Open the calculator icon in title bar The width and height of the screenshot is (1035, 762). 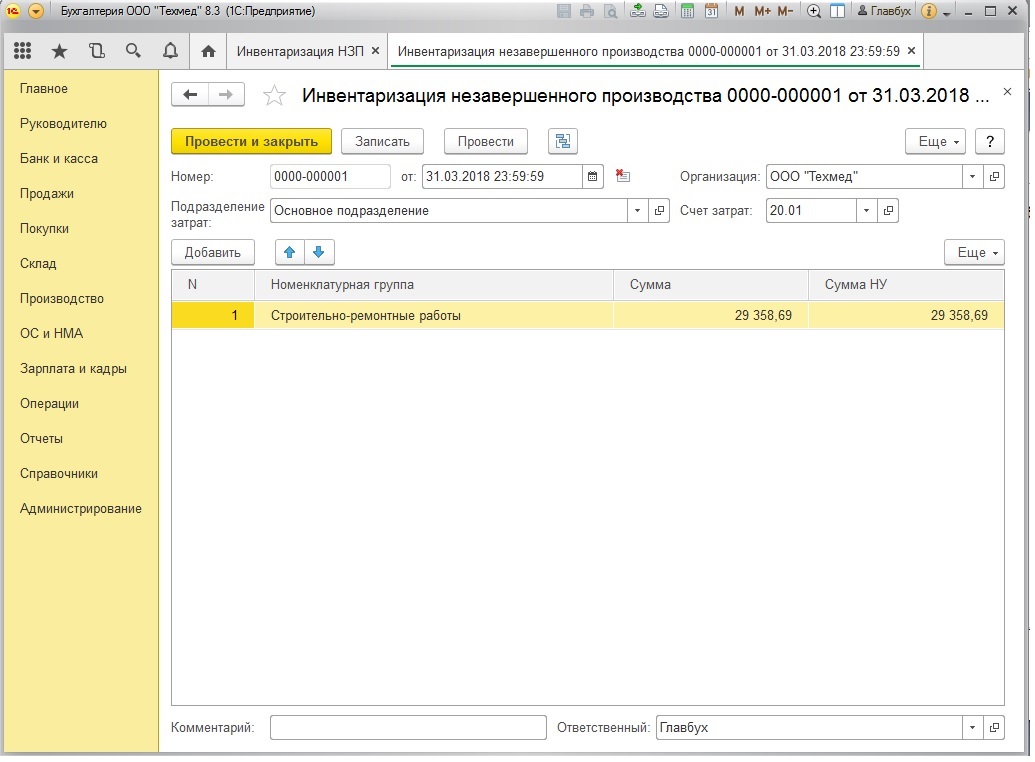point(687,11)
